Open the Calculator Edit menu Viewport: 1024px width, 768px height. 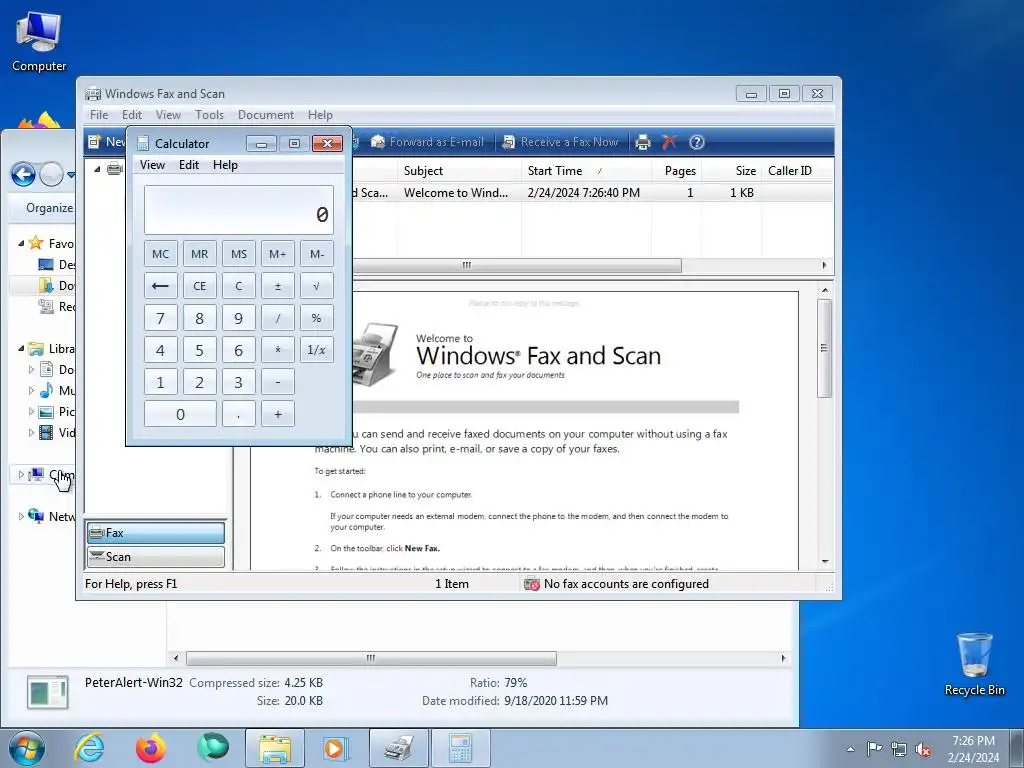pyautogui.click(x=189, y=165)
